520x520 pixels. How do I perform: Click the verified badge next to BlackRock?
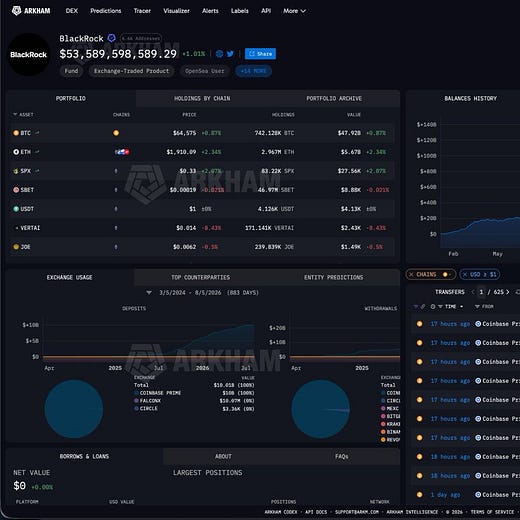[111, 38]
